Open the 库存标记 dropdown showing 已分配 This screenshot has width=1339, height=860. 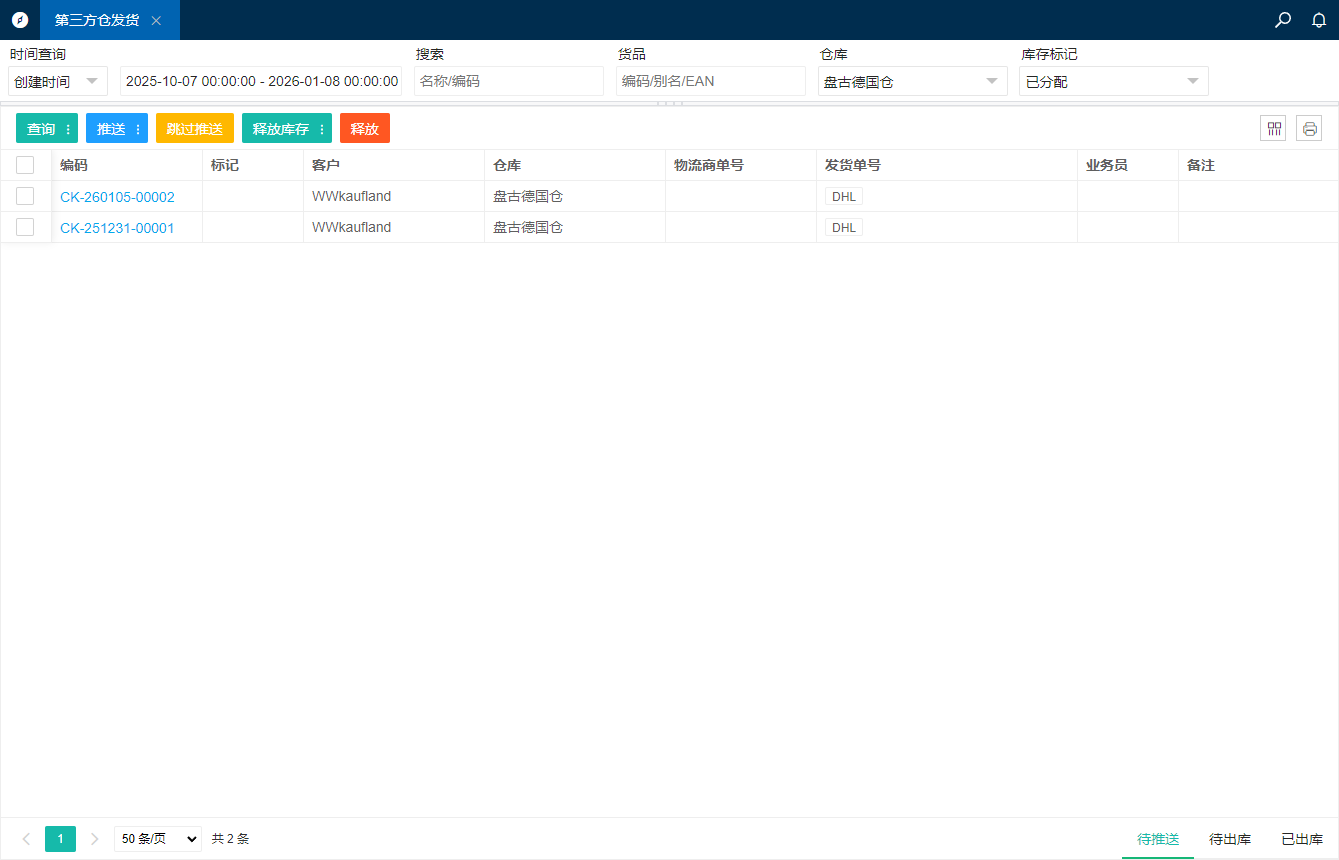pyautogui.click(x=1113, y=81)
